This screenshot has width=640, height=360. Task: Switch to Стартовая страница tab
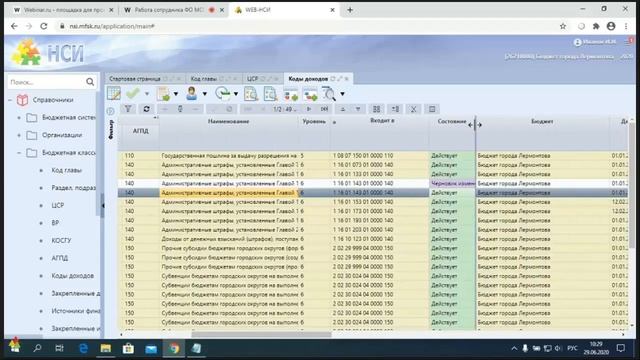point(135,79)
